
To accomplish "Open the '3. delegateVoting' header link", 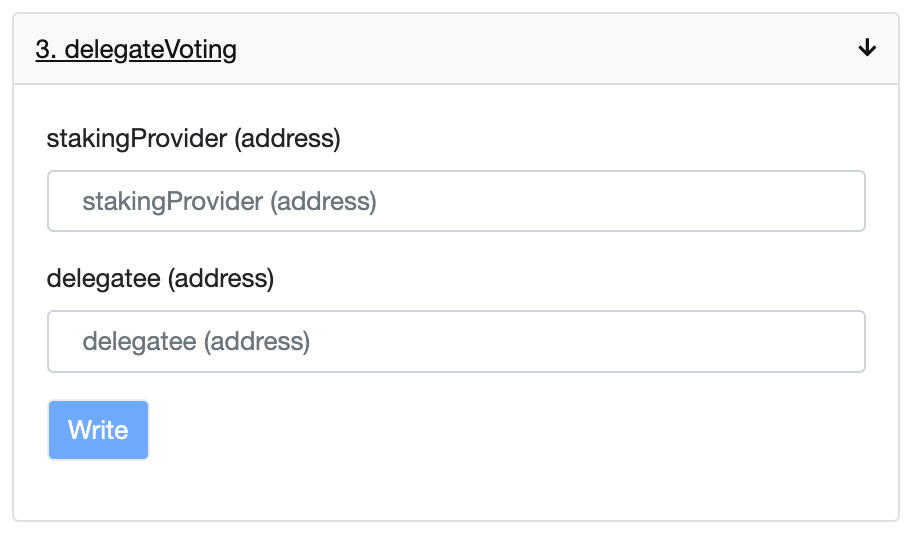I will coord(136,49).
